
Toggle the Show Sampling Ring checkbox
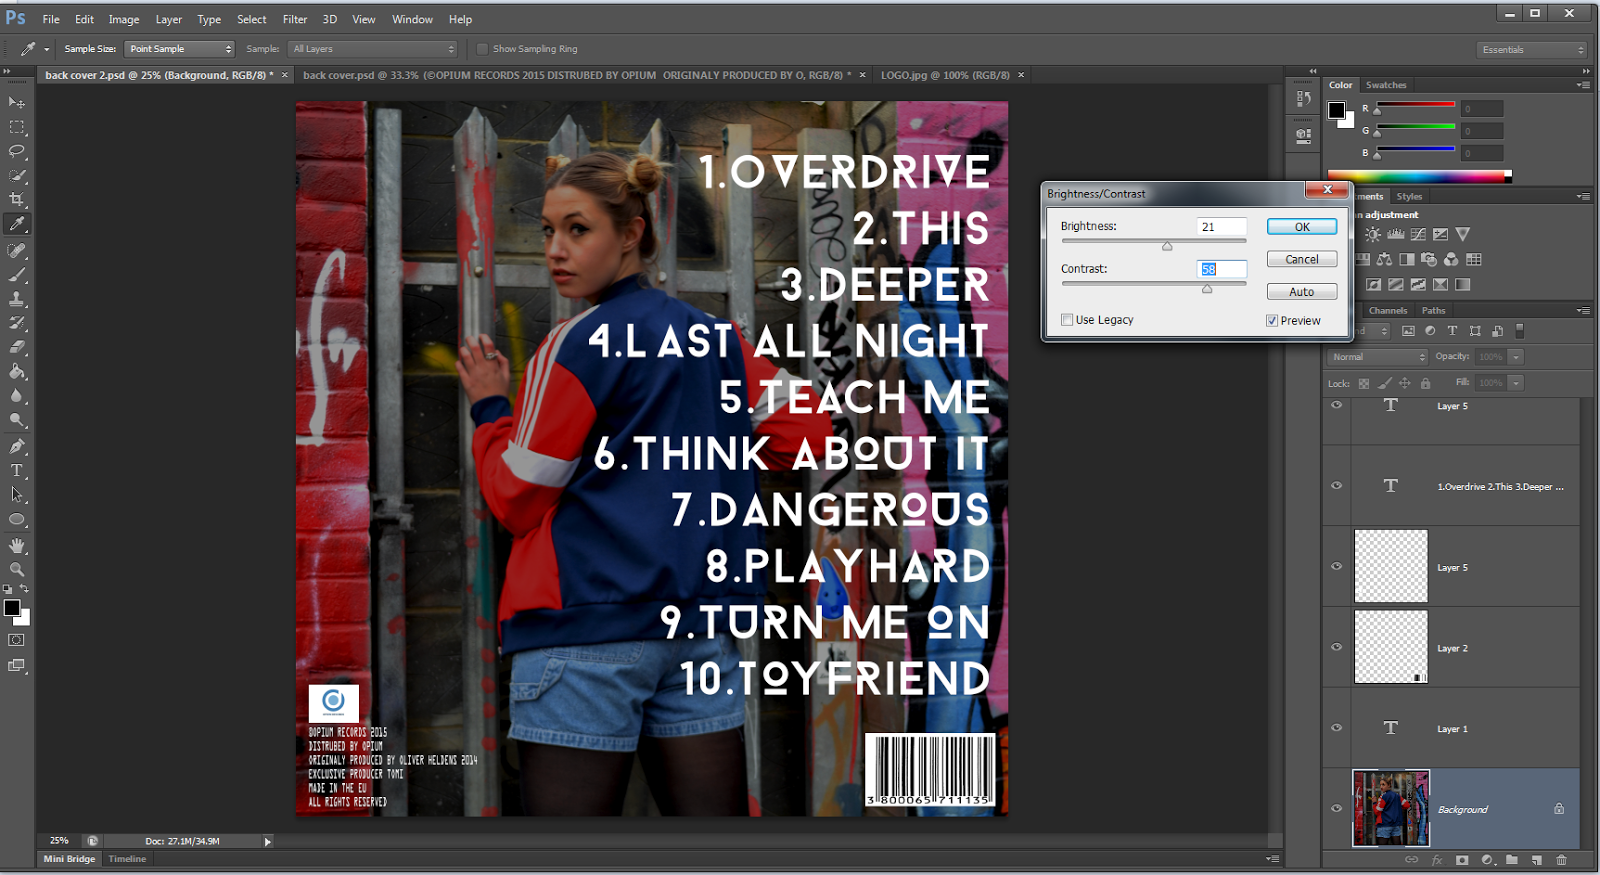483,49
